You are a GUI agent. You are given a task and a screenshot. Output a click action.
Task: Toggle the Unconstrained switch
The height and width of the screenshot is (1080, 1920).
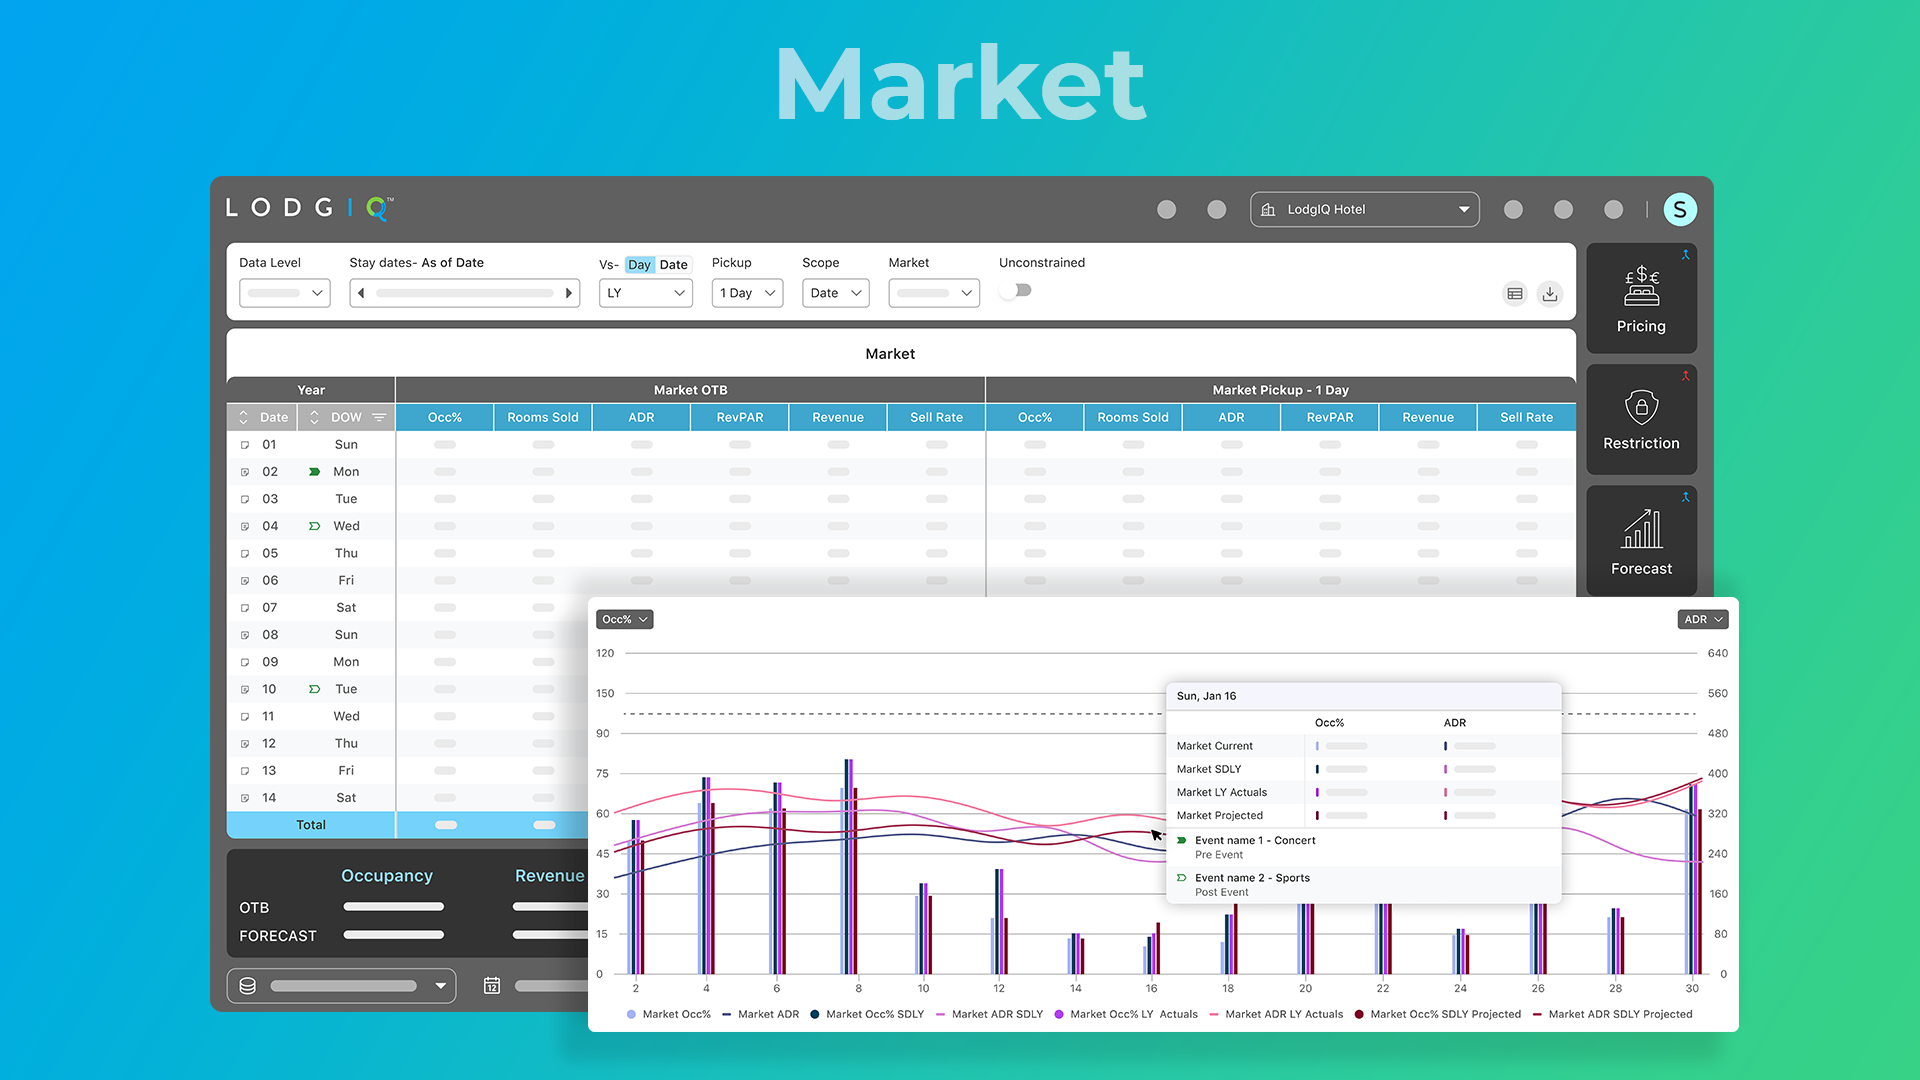(1016, 291)
